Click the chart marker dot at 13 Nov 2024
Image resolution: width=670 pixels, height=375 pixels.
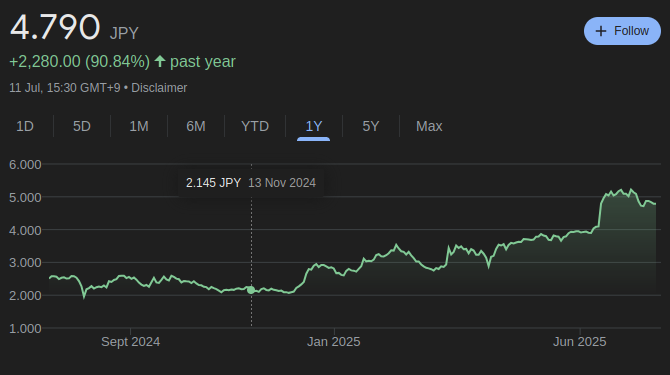251,290
